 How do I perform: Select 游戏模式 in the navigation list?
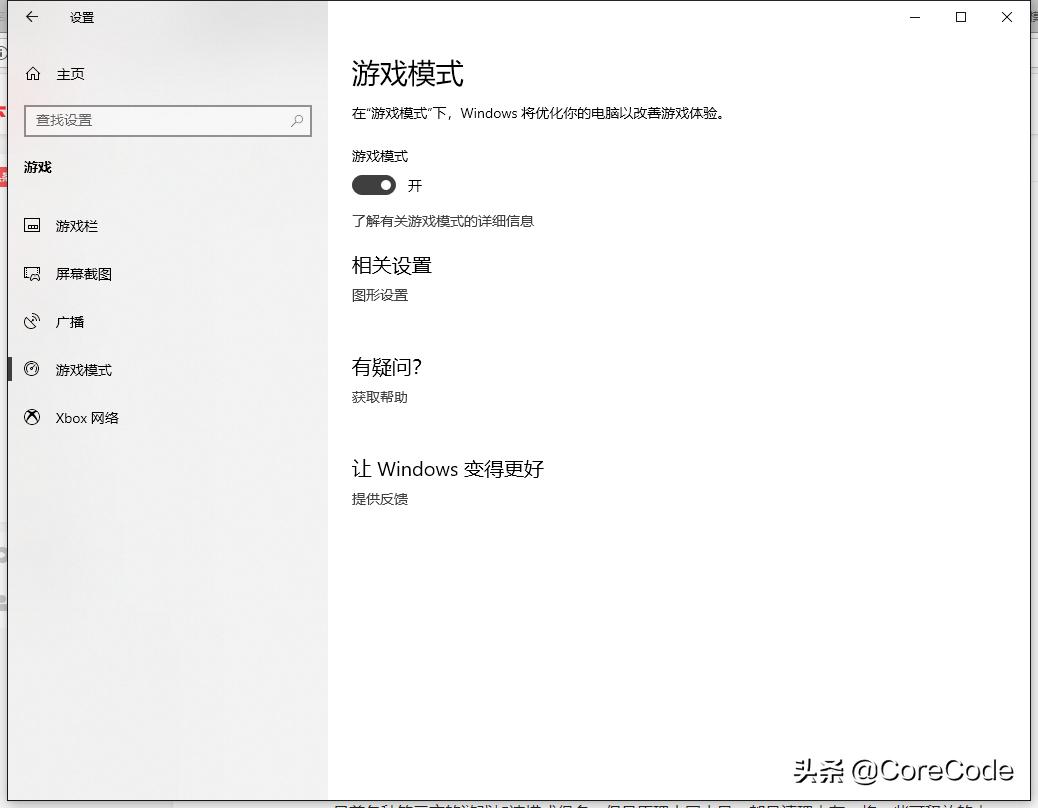[x=83, y=369]
